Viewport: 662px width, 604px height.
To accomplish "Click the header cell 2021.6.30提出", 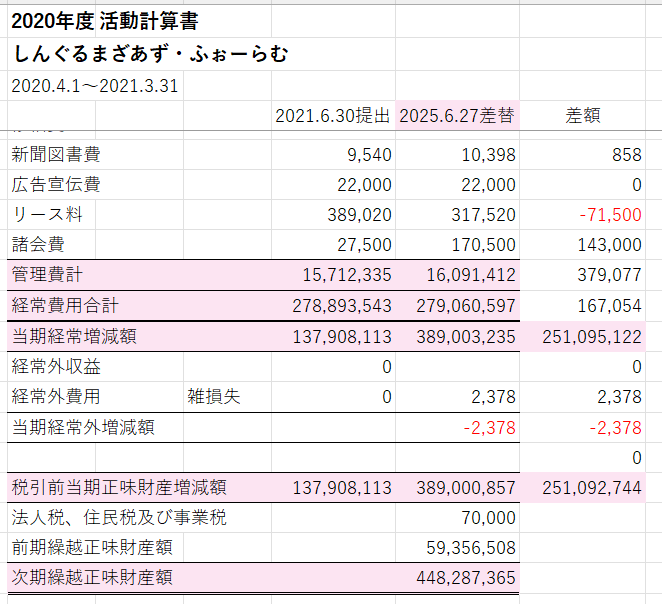I will point(333,115).
